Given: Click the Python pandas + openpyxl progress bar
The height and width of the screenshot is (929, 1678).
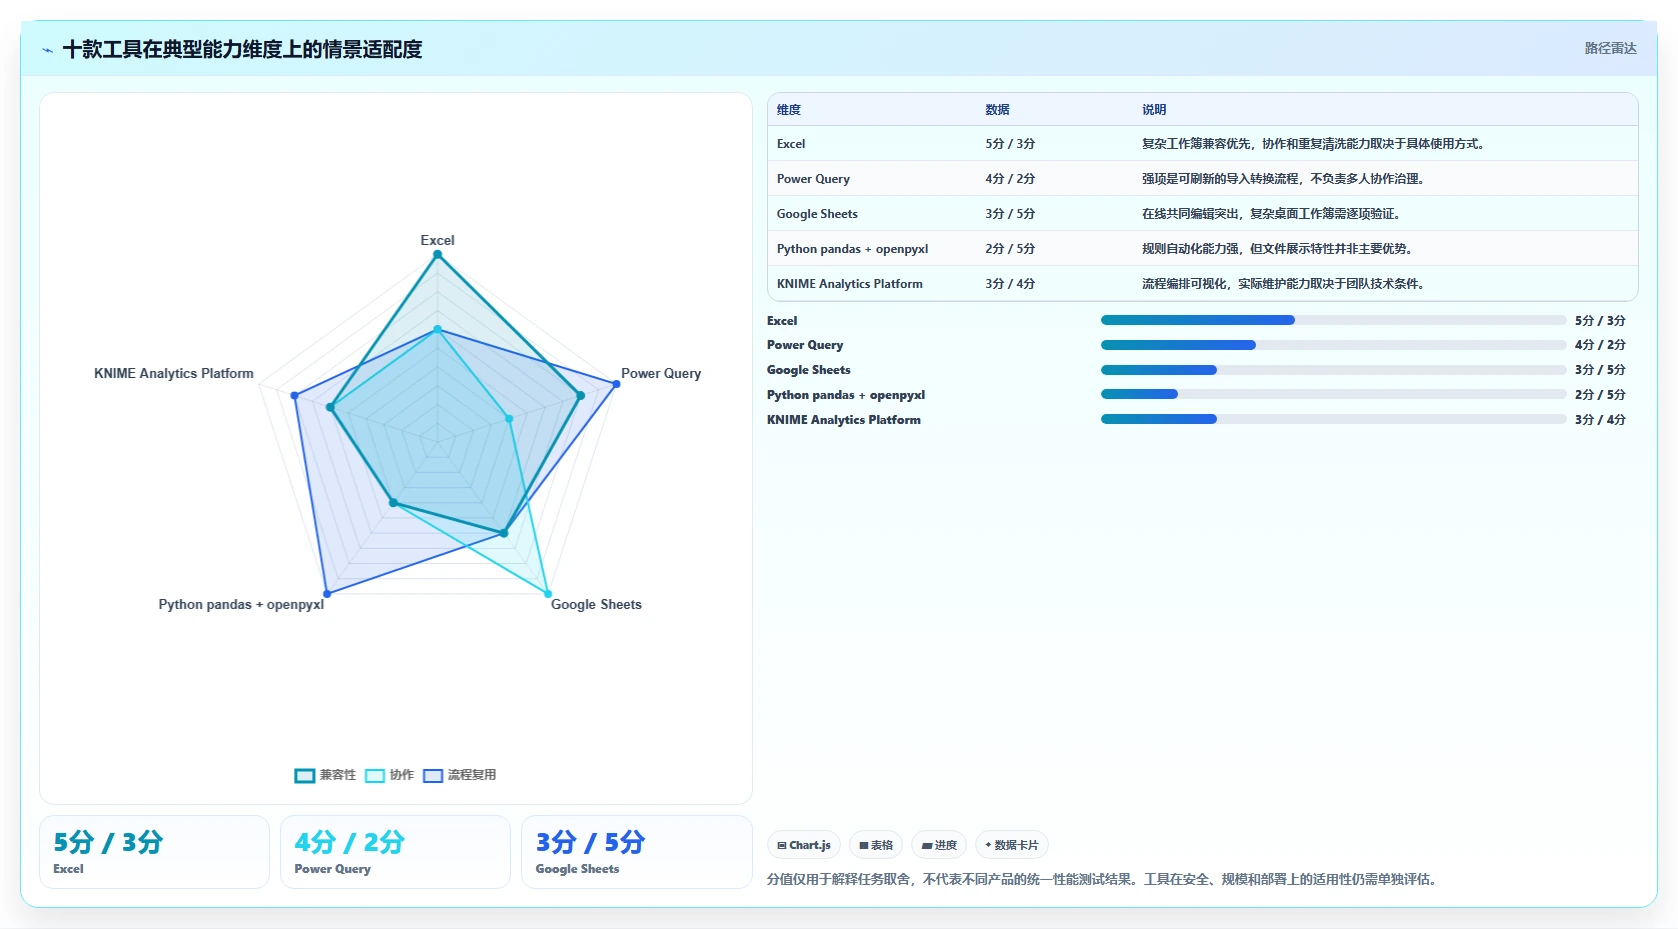Looking at the screenshot, I should pyautogui.click(x=1333, y=394).
